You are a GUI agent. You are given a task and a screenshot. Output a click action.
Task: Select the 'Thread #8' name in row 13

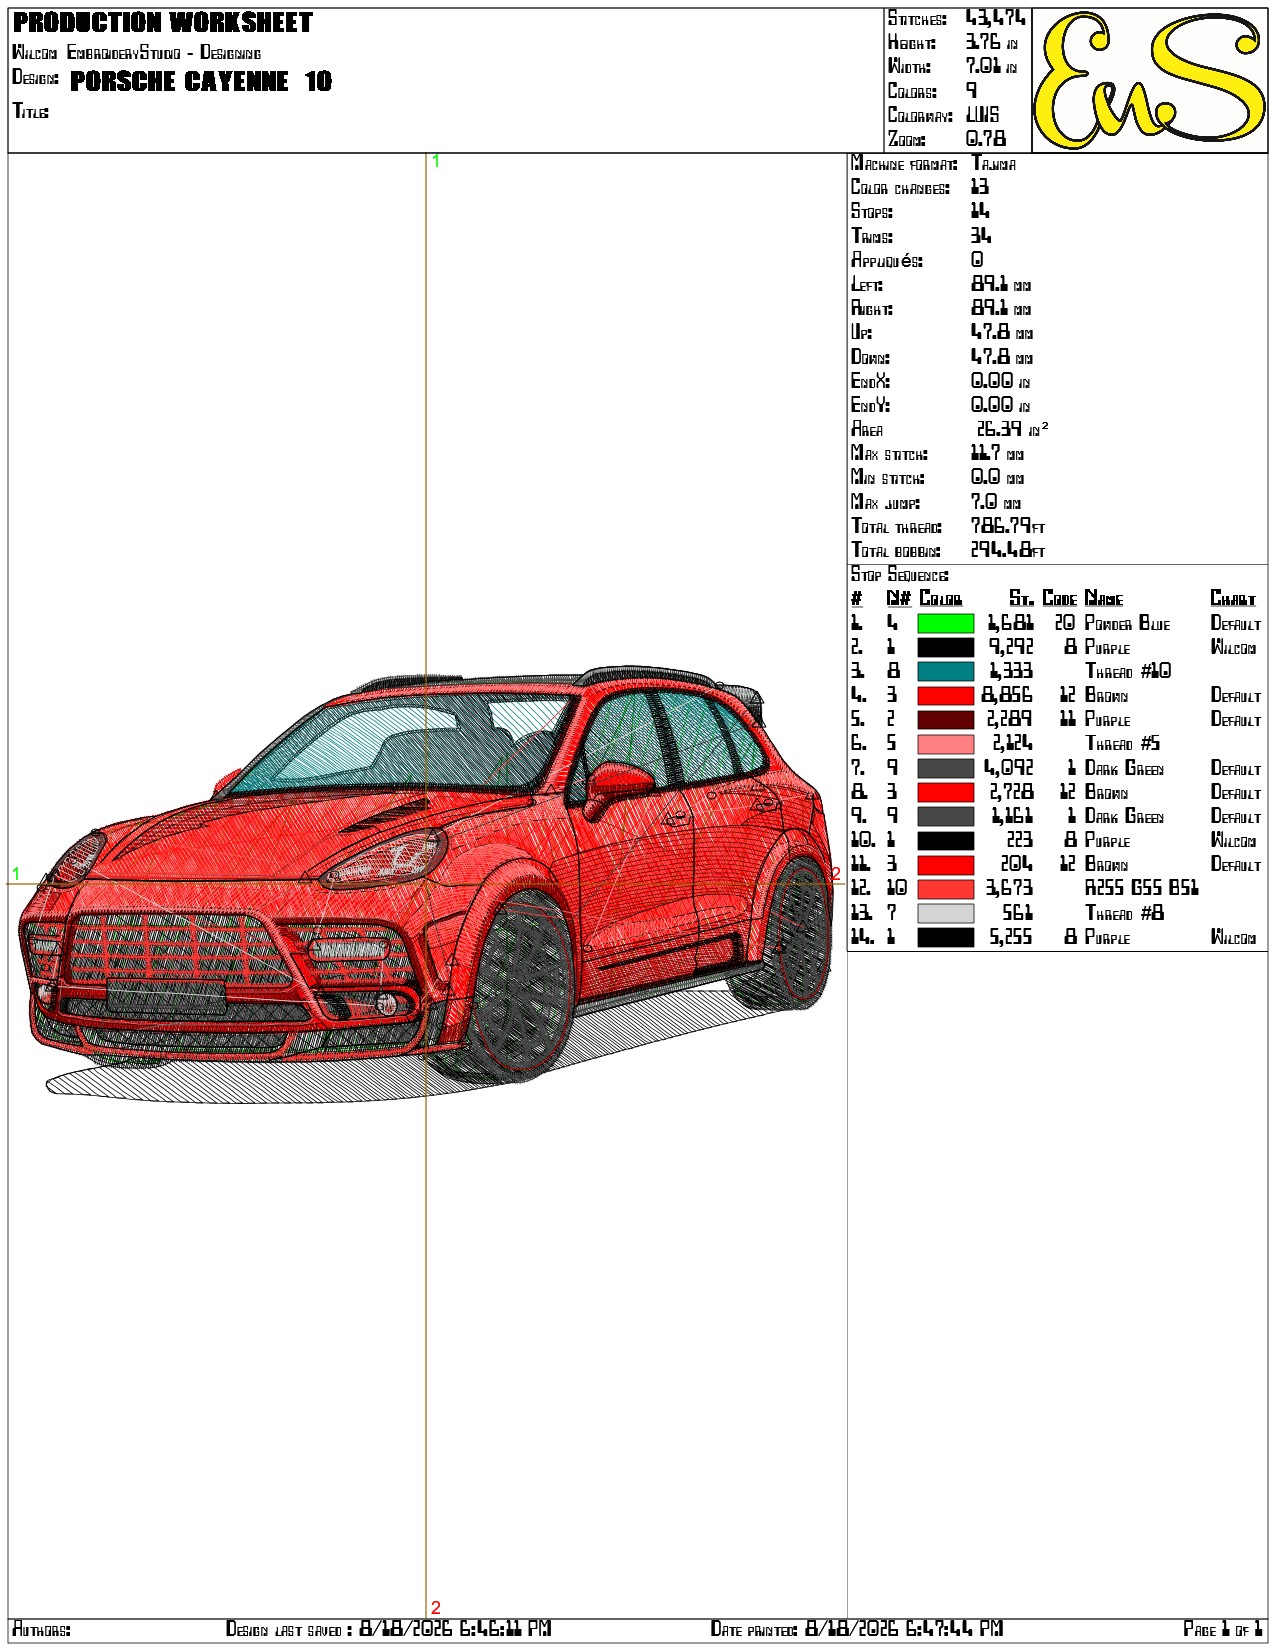[1125, 913]
